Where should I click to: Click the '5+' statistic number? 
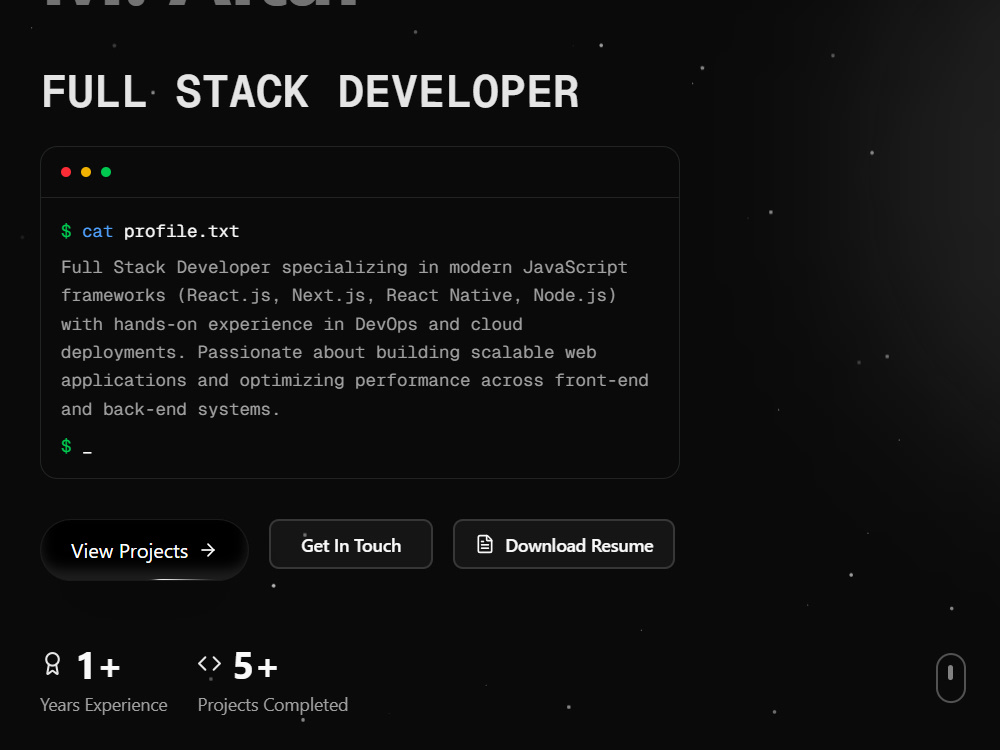[255, 666]
